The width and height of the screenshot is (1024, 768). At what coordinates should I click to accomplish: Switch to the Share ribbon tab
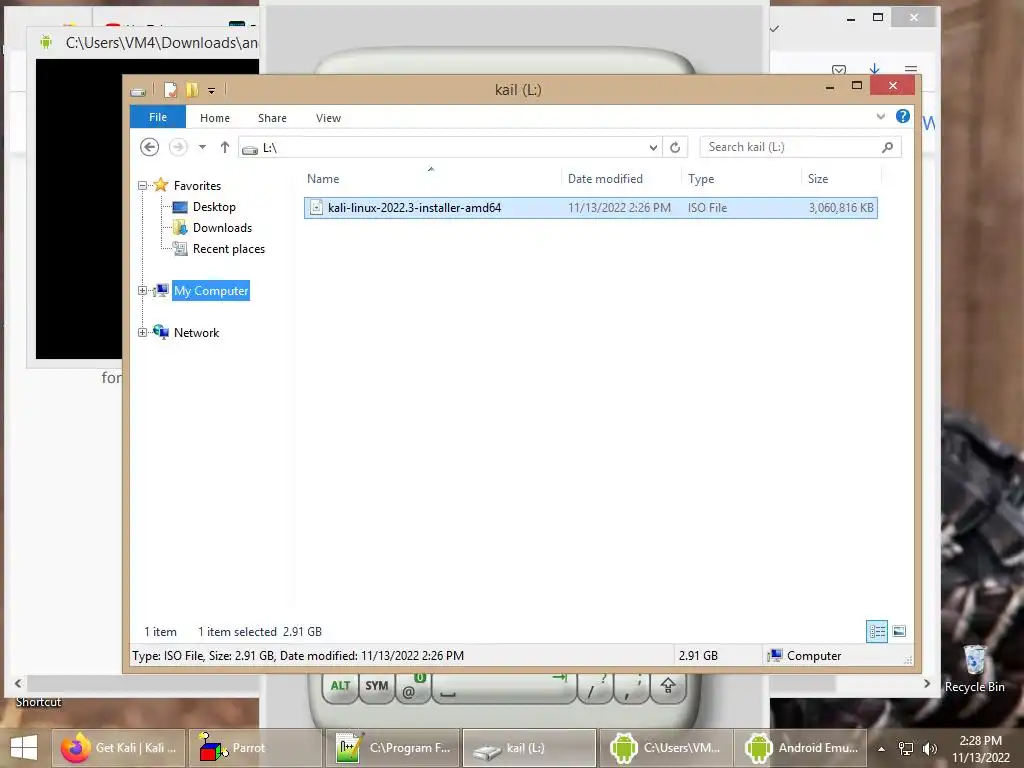(x=272, y=118)
